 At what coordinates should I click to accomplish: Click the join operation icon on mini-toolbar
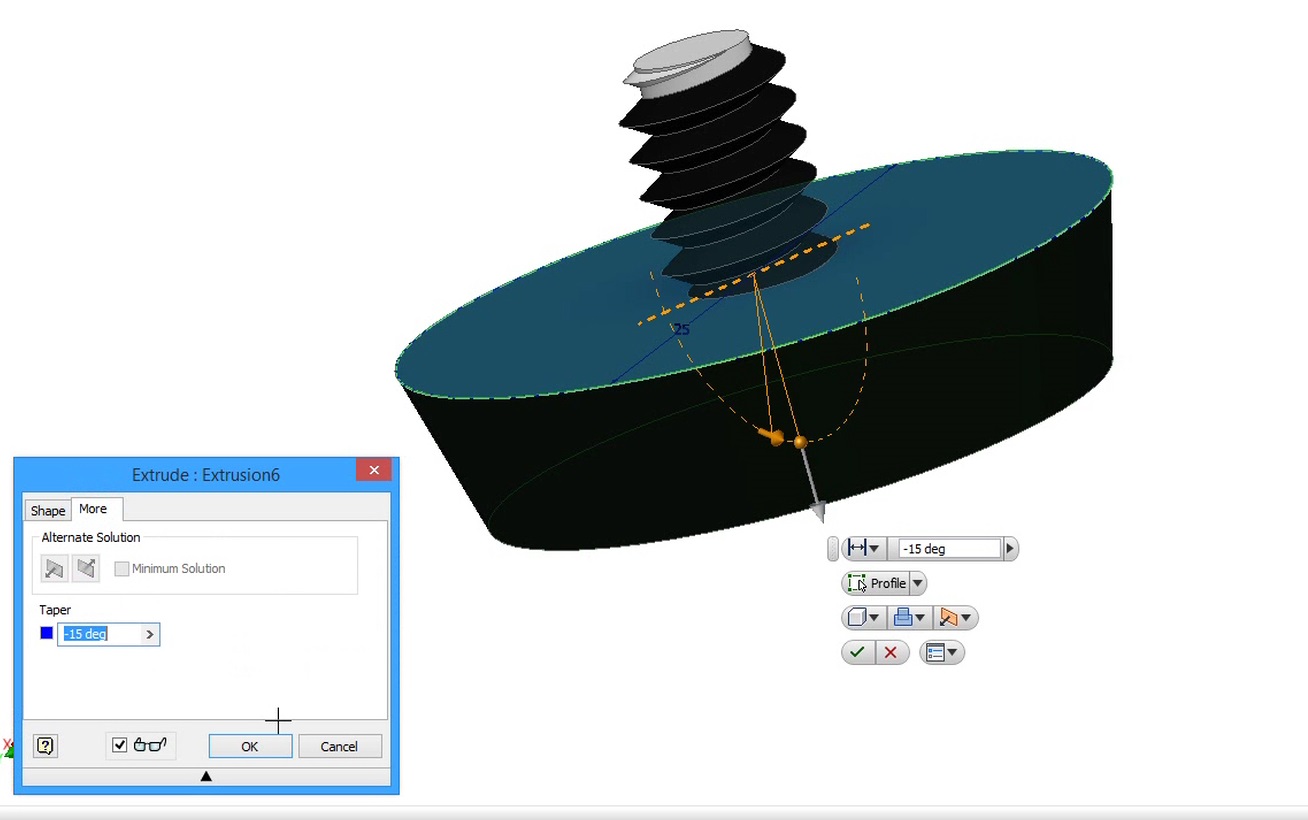click(901, 617)
